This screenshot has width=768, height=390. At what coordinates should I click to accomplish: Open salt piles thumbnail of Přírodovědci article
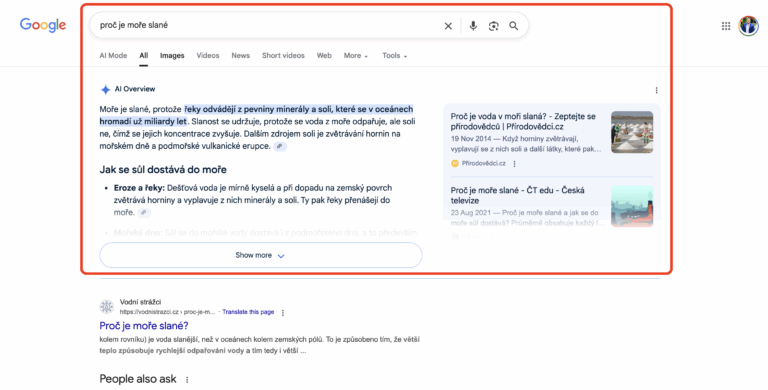click(632, 132)
